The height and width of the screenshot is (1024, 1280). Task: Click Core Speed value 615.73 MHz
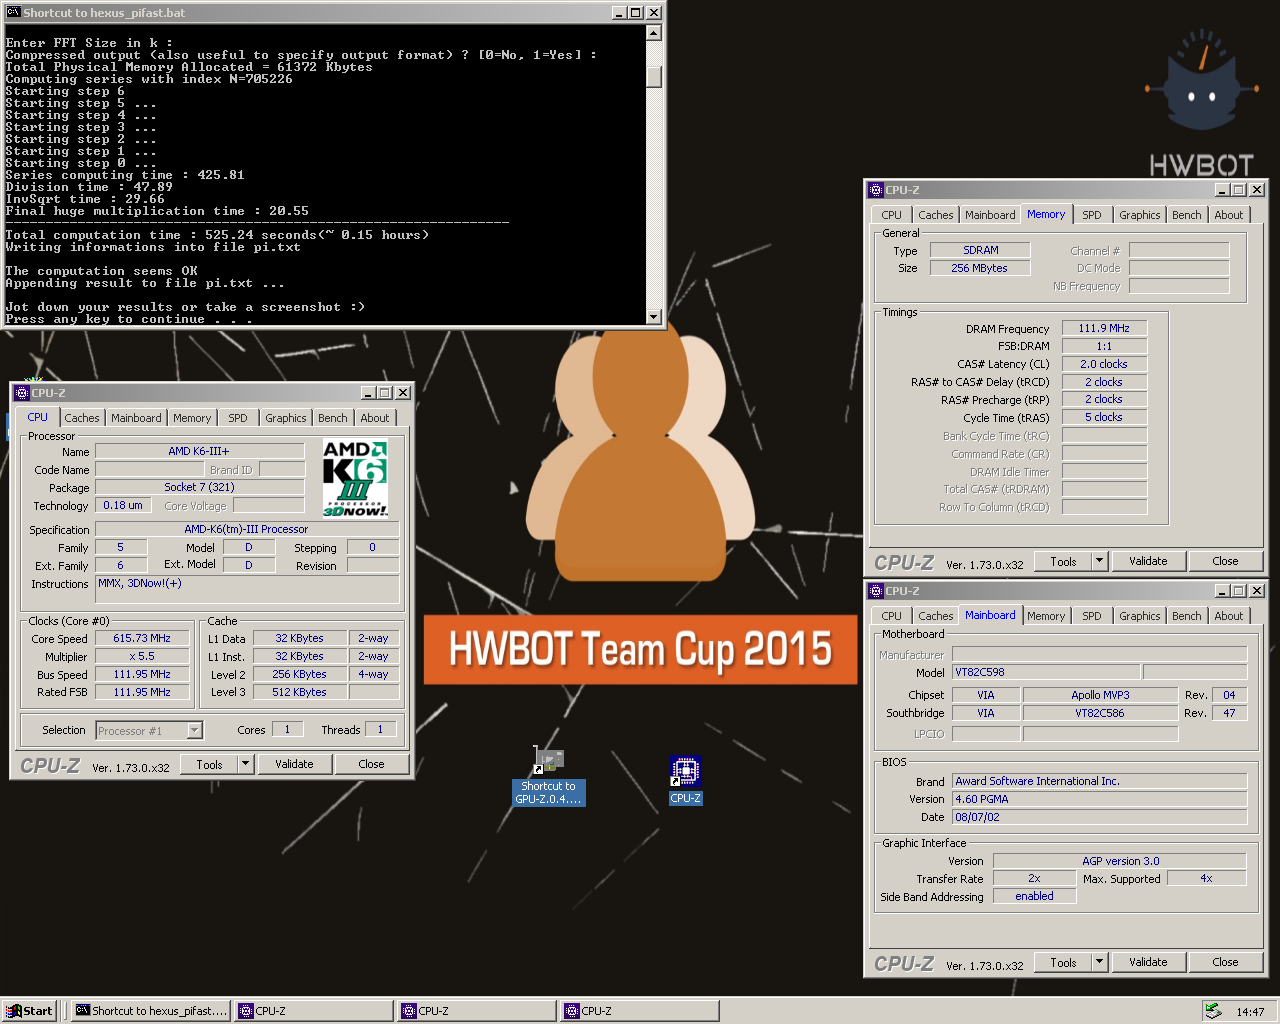pos(142,638)
